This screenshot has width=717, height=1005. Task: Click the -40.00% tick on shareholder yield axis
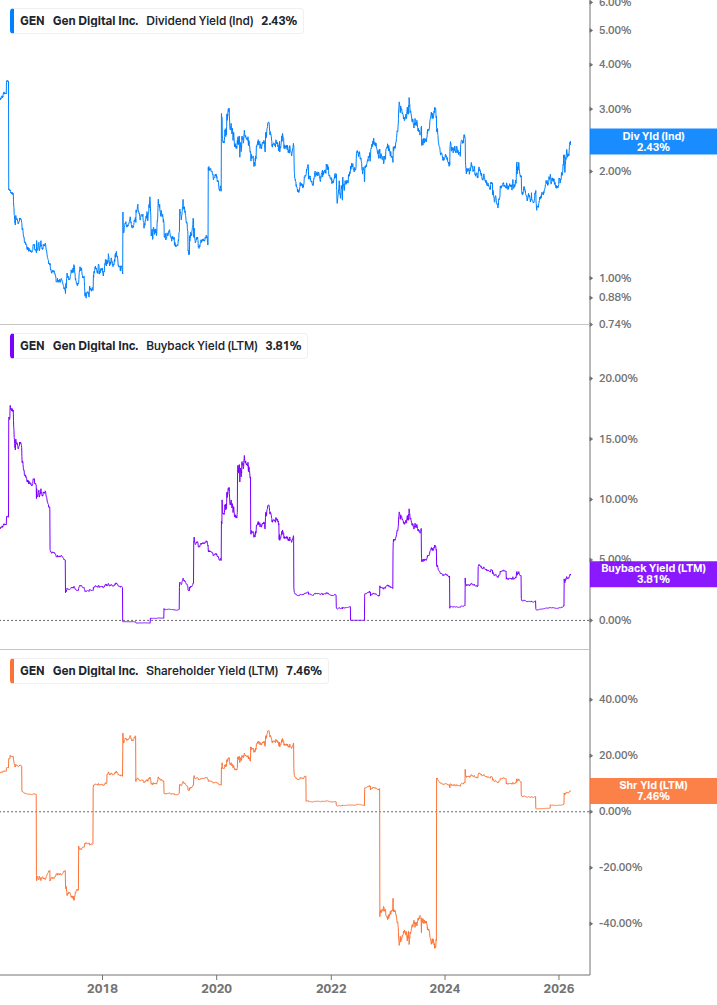click(x=620, y=924)
